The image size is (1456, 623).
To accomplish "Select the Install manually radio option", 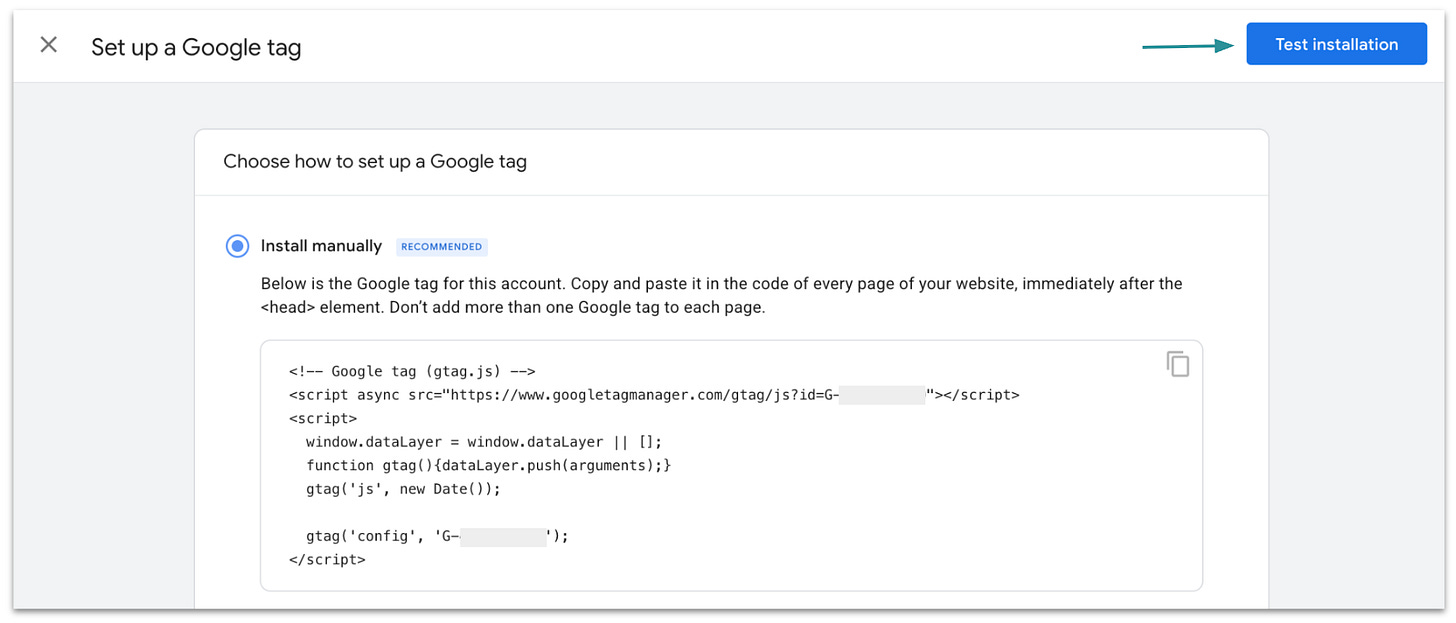I will (x=237, y=246).
